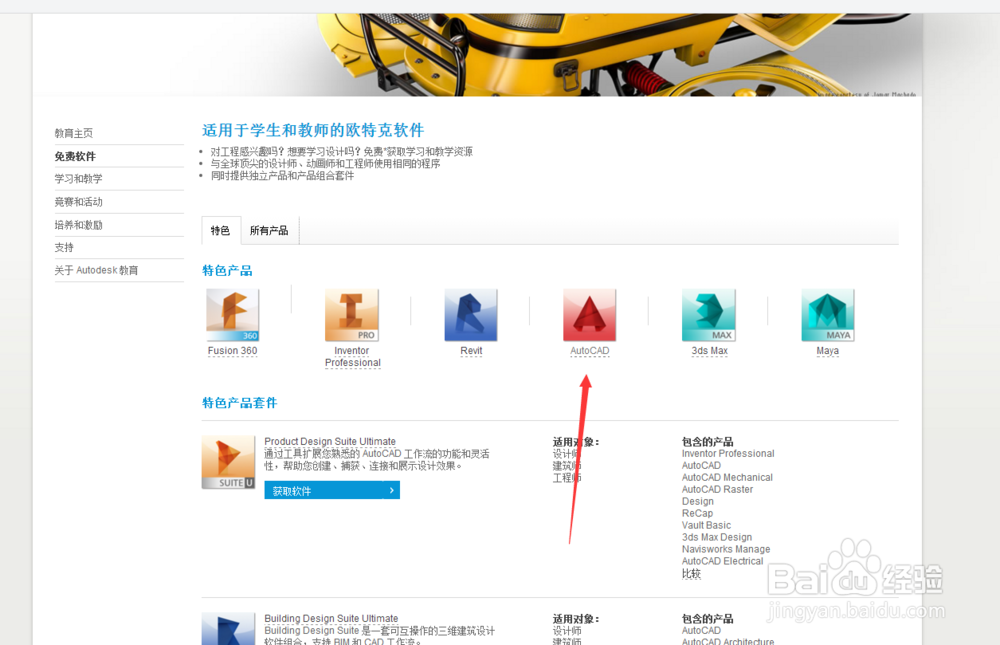Click Vault Basic in included products
The image size is (1000, 645).
(706, 525)
